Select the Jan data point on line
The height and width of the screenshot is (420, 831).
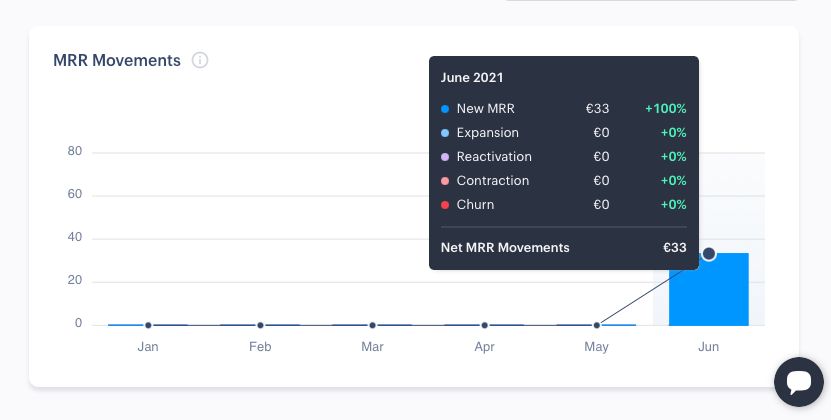point(148,325)
